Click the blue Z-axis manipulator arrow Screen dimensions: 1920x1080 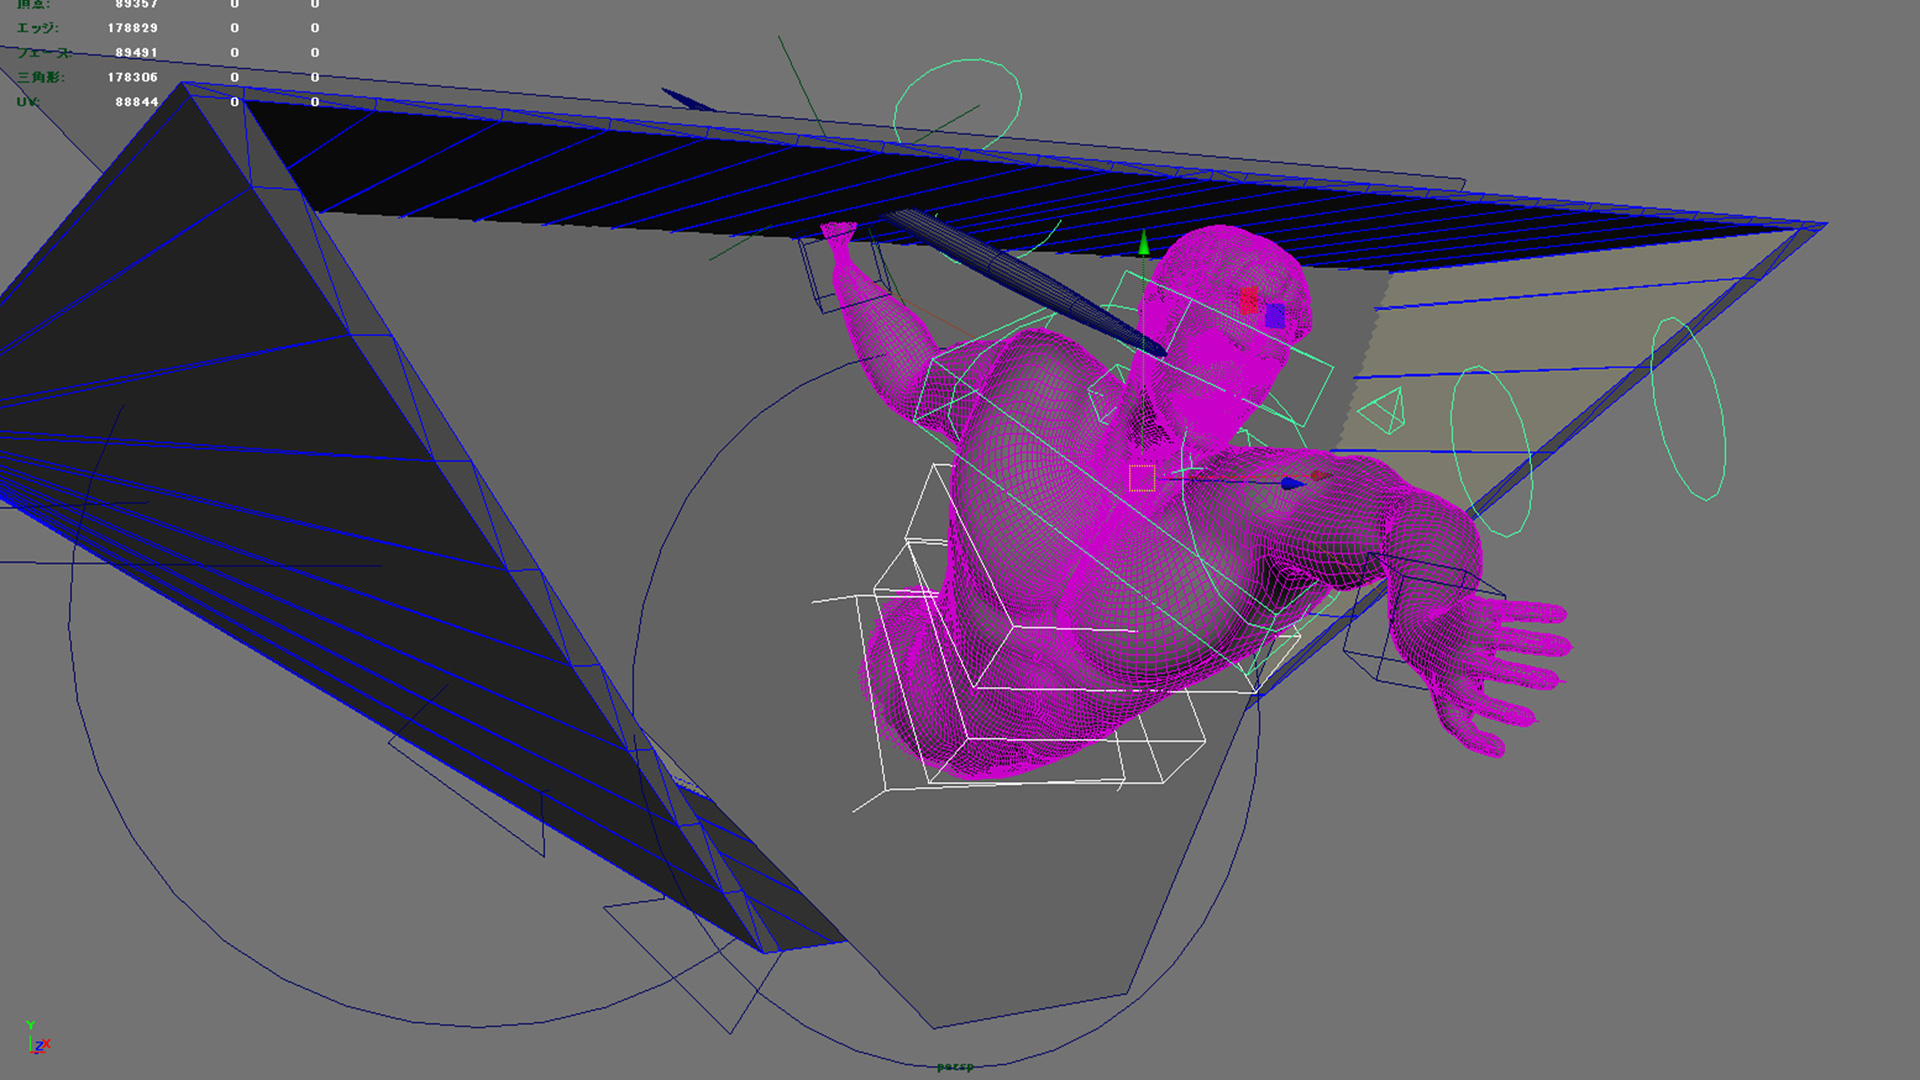coord(1291,484)
